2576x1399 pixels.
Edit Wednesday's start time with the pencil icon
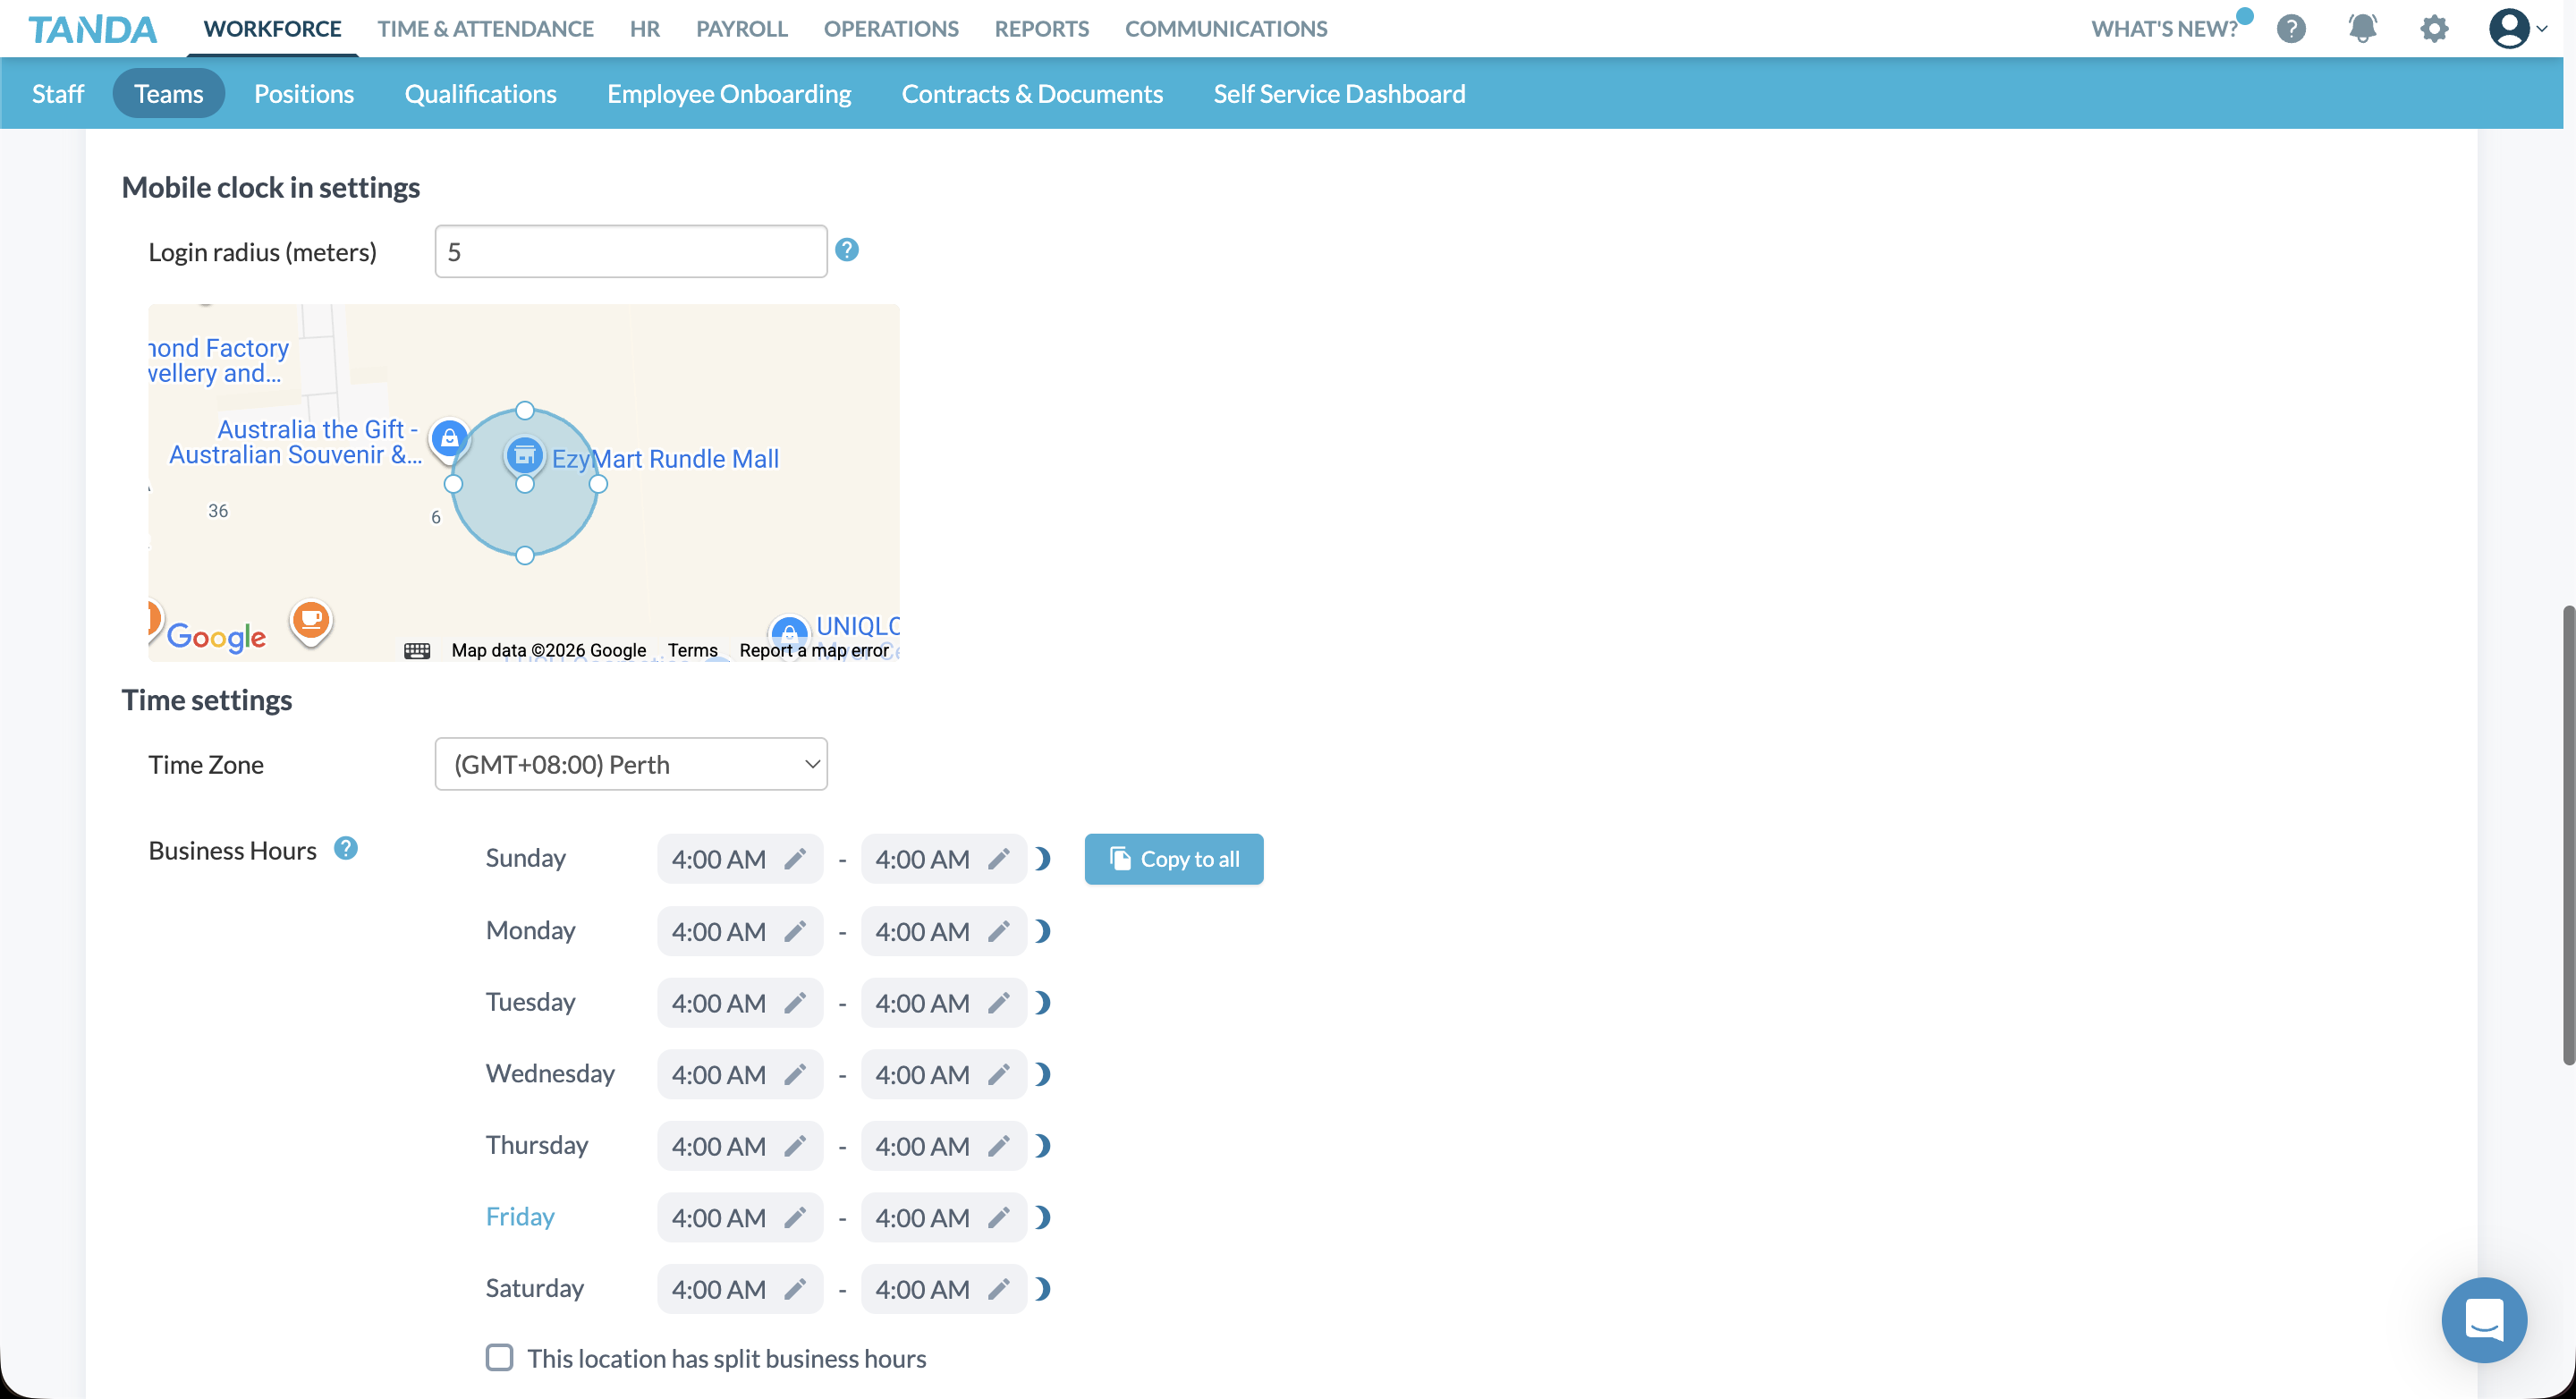(797, 1074)
